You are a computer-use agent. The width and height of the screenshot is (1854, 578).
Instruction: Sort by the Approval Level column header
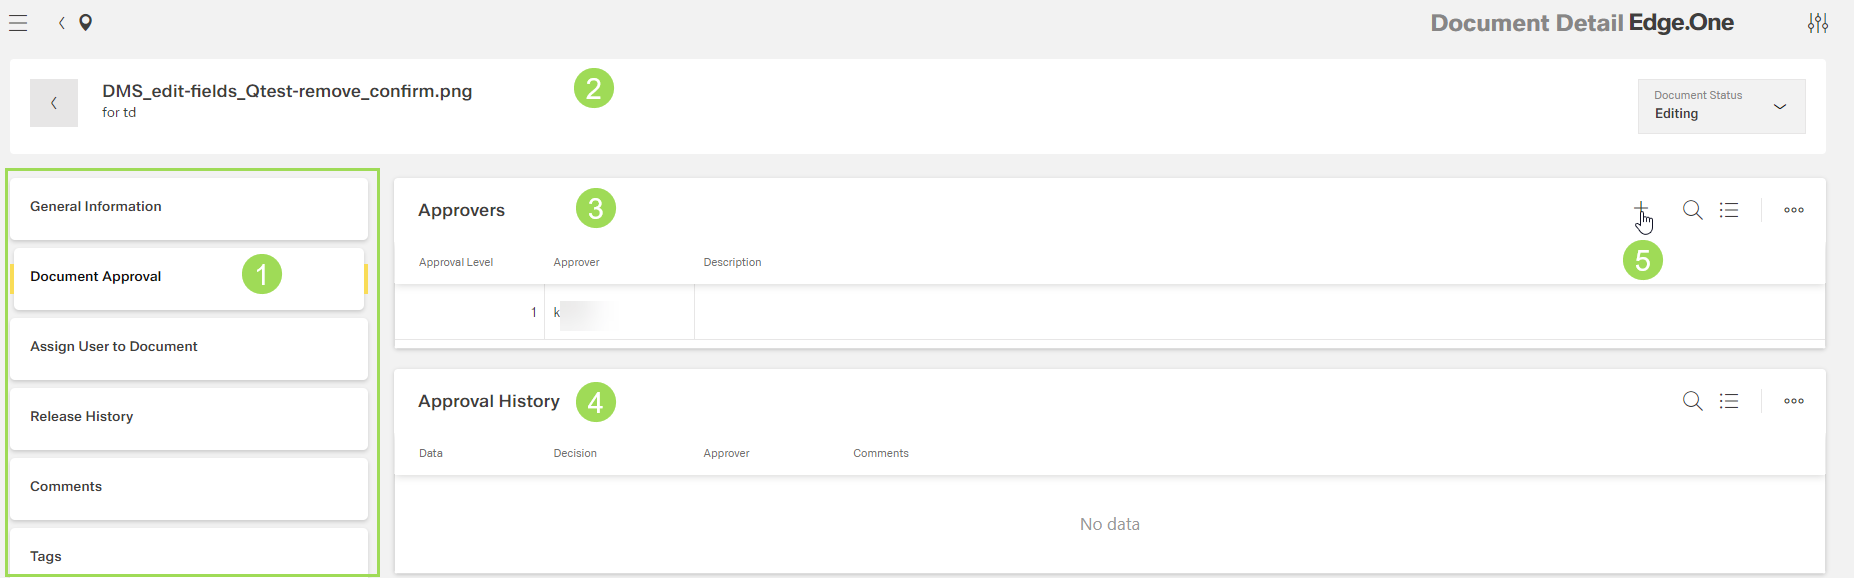pyautogui.click(x=456, y=263)
